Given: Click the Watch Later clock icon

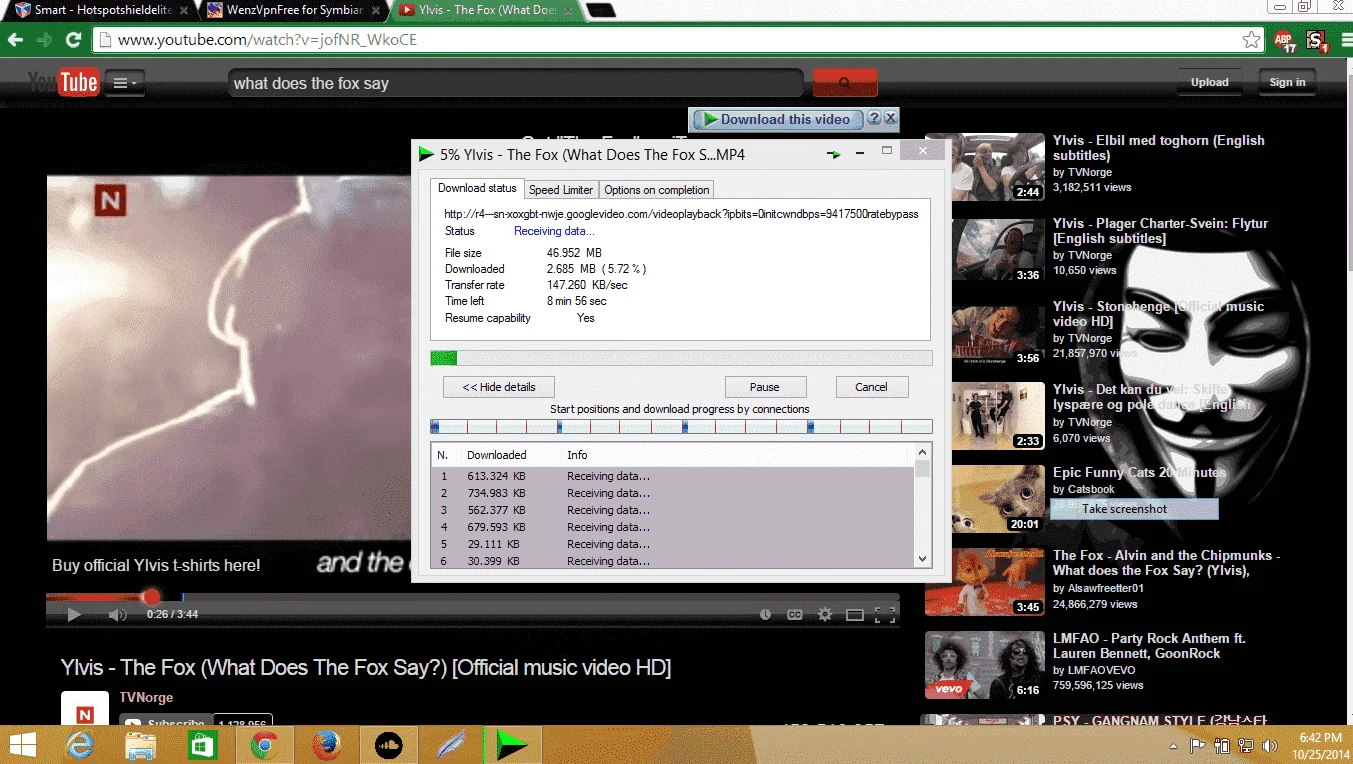Looking at the screenshot, I should (766, 615).
